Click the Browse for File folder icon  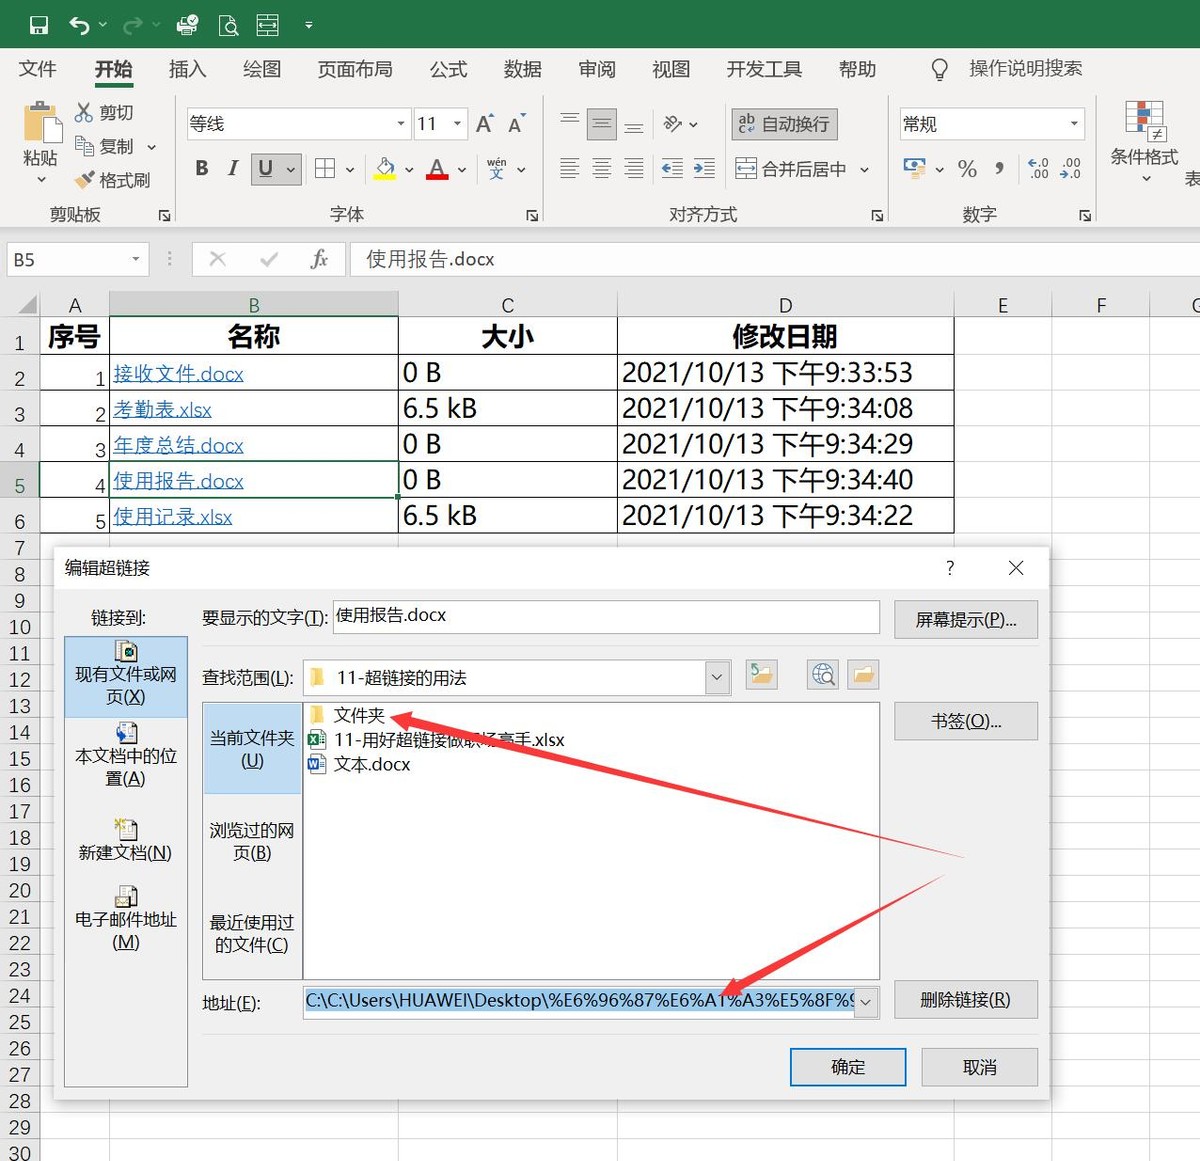864,675
